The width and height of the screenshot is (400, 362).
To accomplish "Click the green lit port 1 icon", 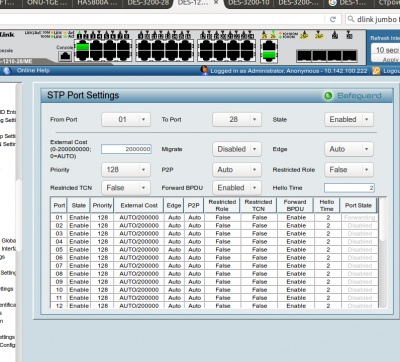I will pos(83,47).
